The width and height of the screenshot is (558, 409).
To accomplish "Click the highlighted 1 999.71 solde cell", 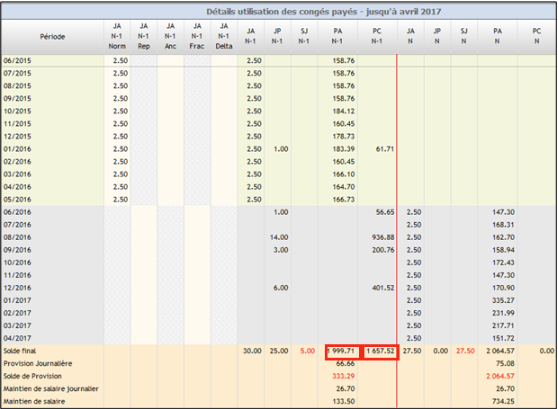I will (342, 352).
